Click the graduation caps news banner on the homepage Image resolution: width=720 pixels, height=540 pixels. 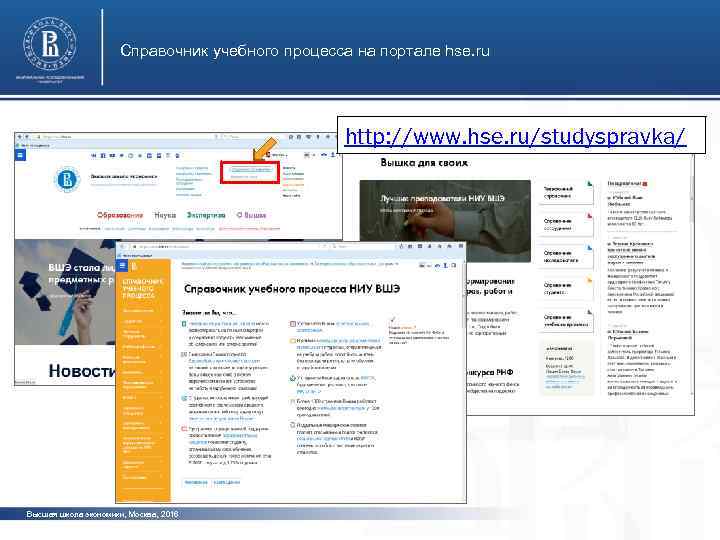click(65, 292)
